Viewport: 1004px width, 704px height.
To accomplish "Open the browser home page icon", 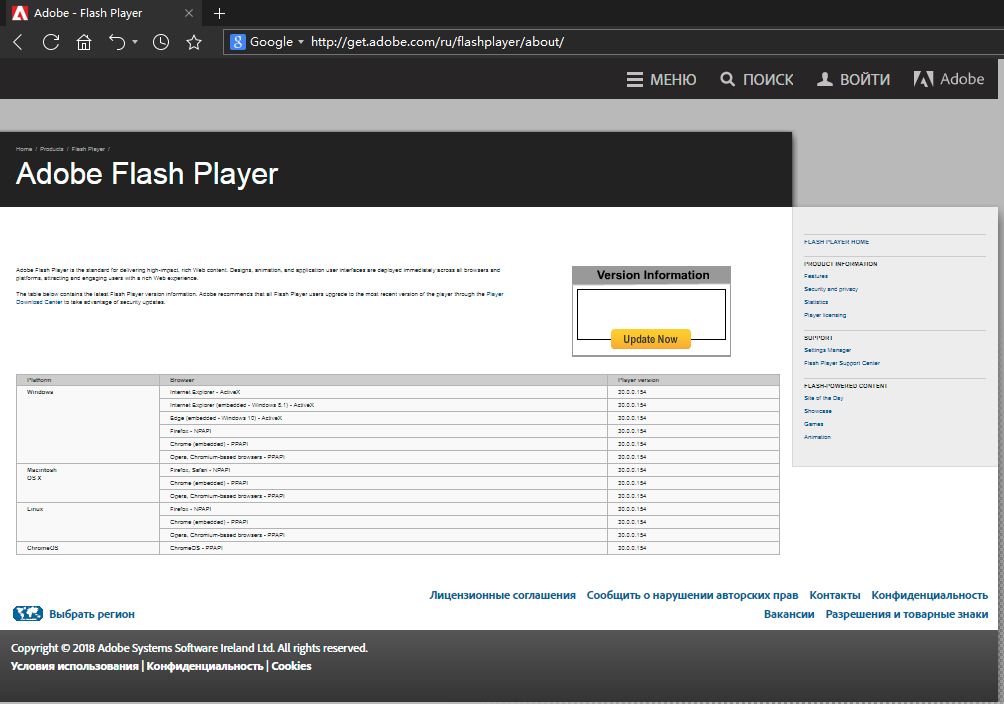I will (84, 42).
